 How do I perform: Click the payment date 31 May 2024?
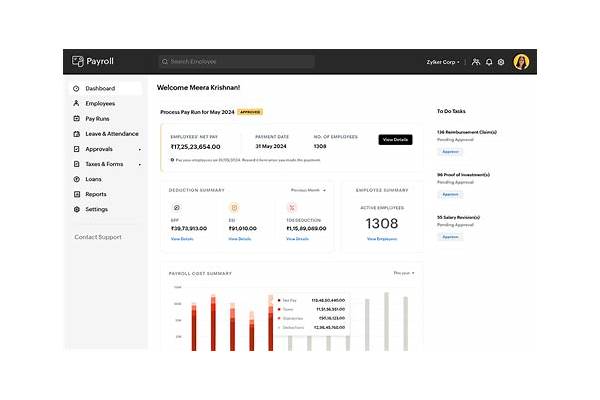click(x=271, y=146)
